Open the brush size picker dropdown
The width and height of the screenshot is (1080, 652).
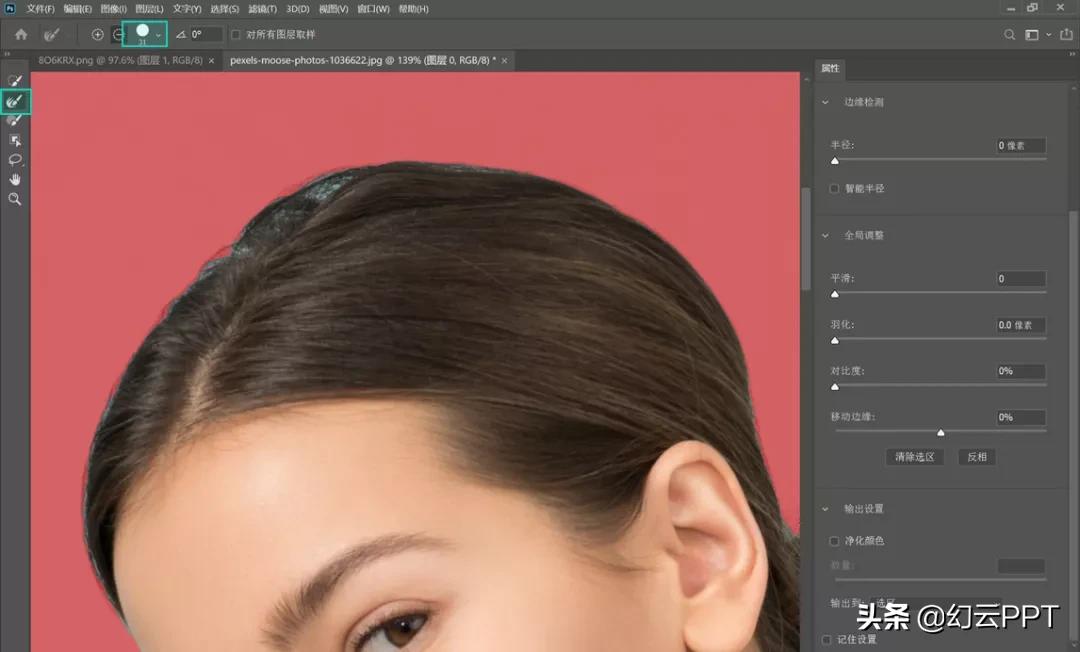pyautogui.click(x=158, y=34)
